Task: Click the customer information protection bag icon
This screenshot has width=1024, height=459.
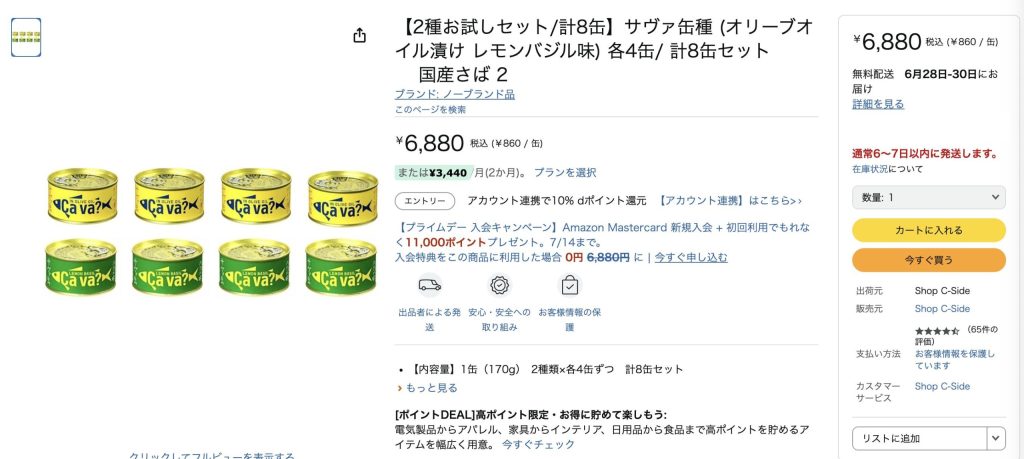Action: 569,285
